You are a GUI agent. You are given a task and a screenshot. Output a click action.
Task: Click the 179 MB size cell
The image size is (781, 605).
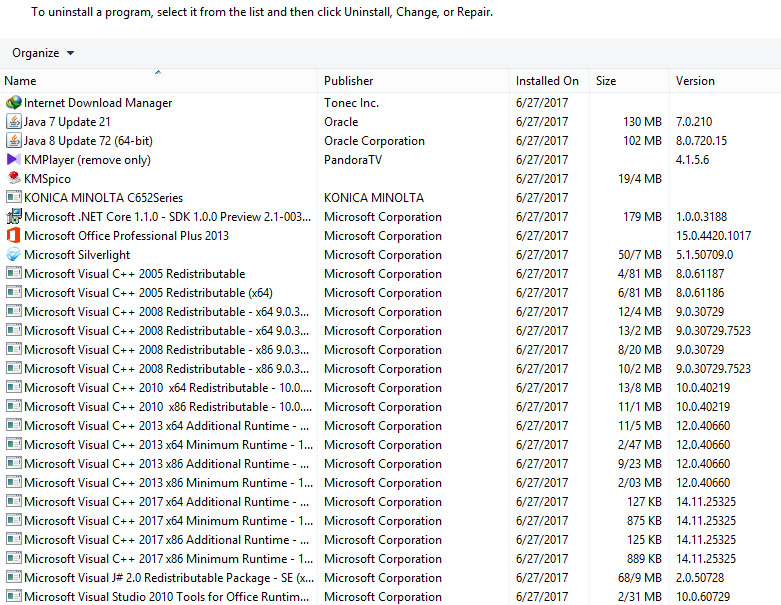pos(642,217)
